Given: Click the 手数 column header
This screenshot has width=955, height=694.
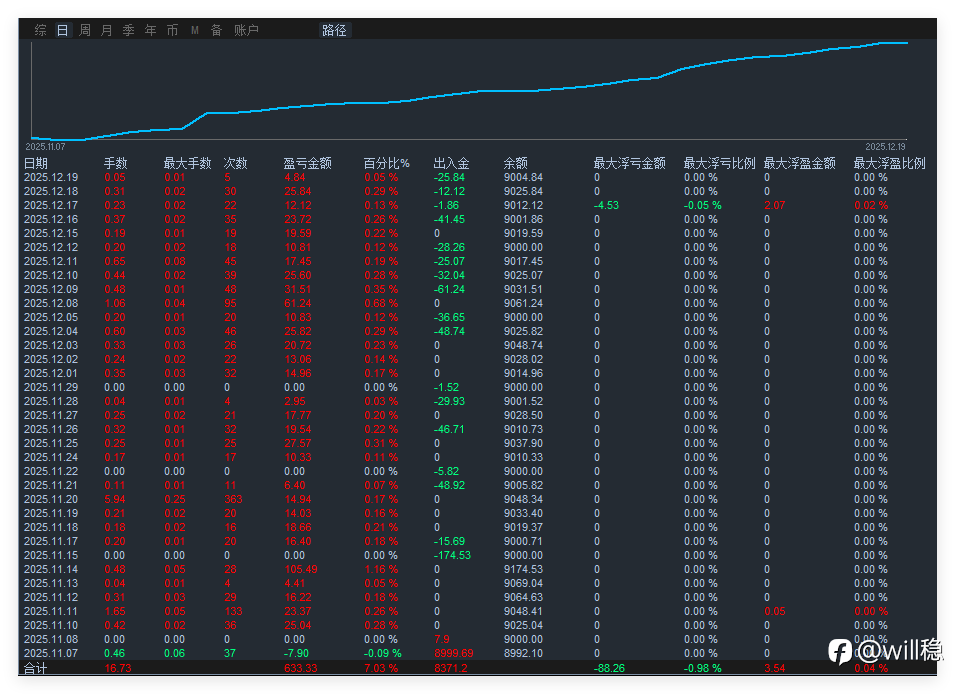Looking at the screenshot, I should click(x=115, y=163).
